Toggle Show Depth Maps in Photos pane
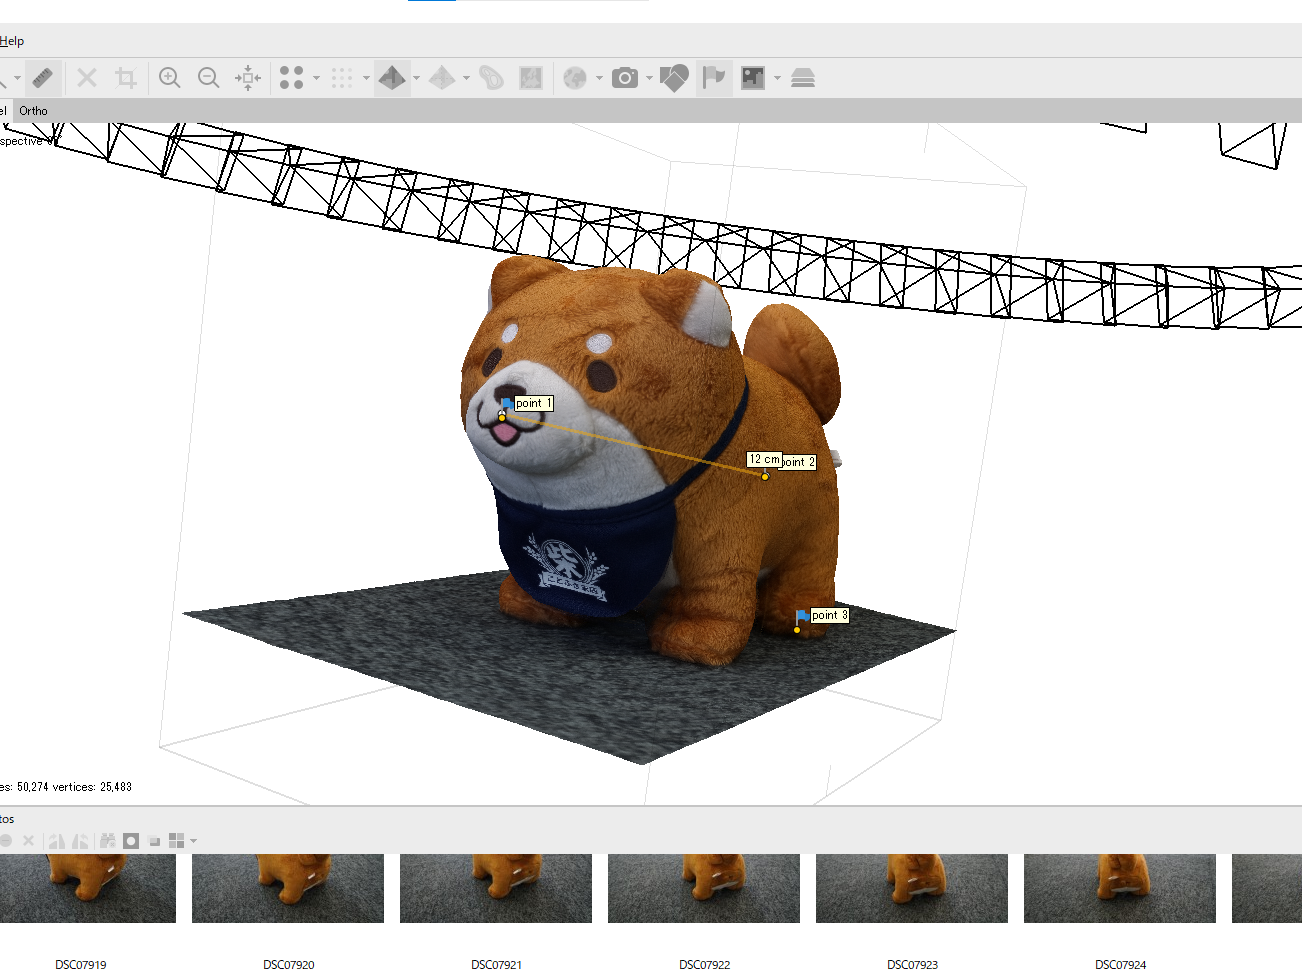 (154, 841)
